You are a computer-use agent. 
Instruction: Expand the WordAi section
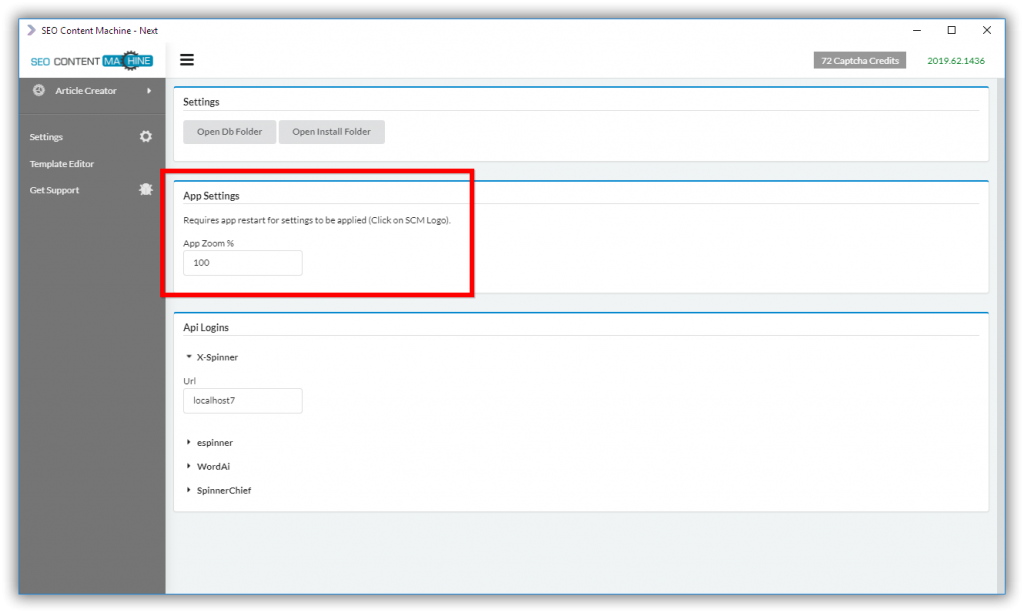pos(189,466)
